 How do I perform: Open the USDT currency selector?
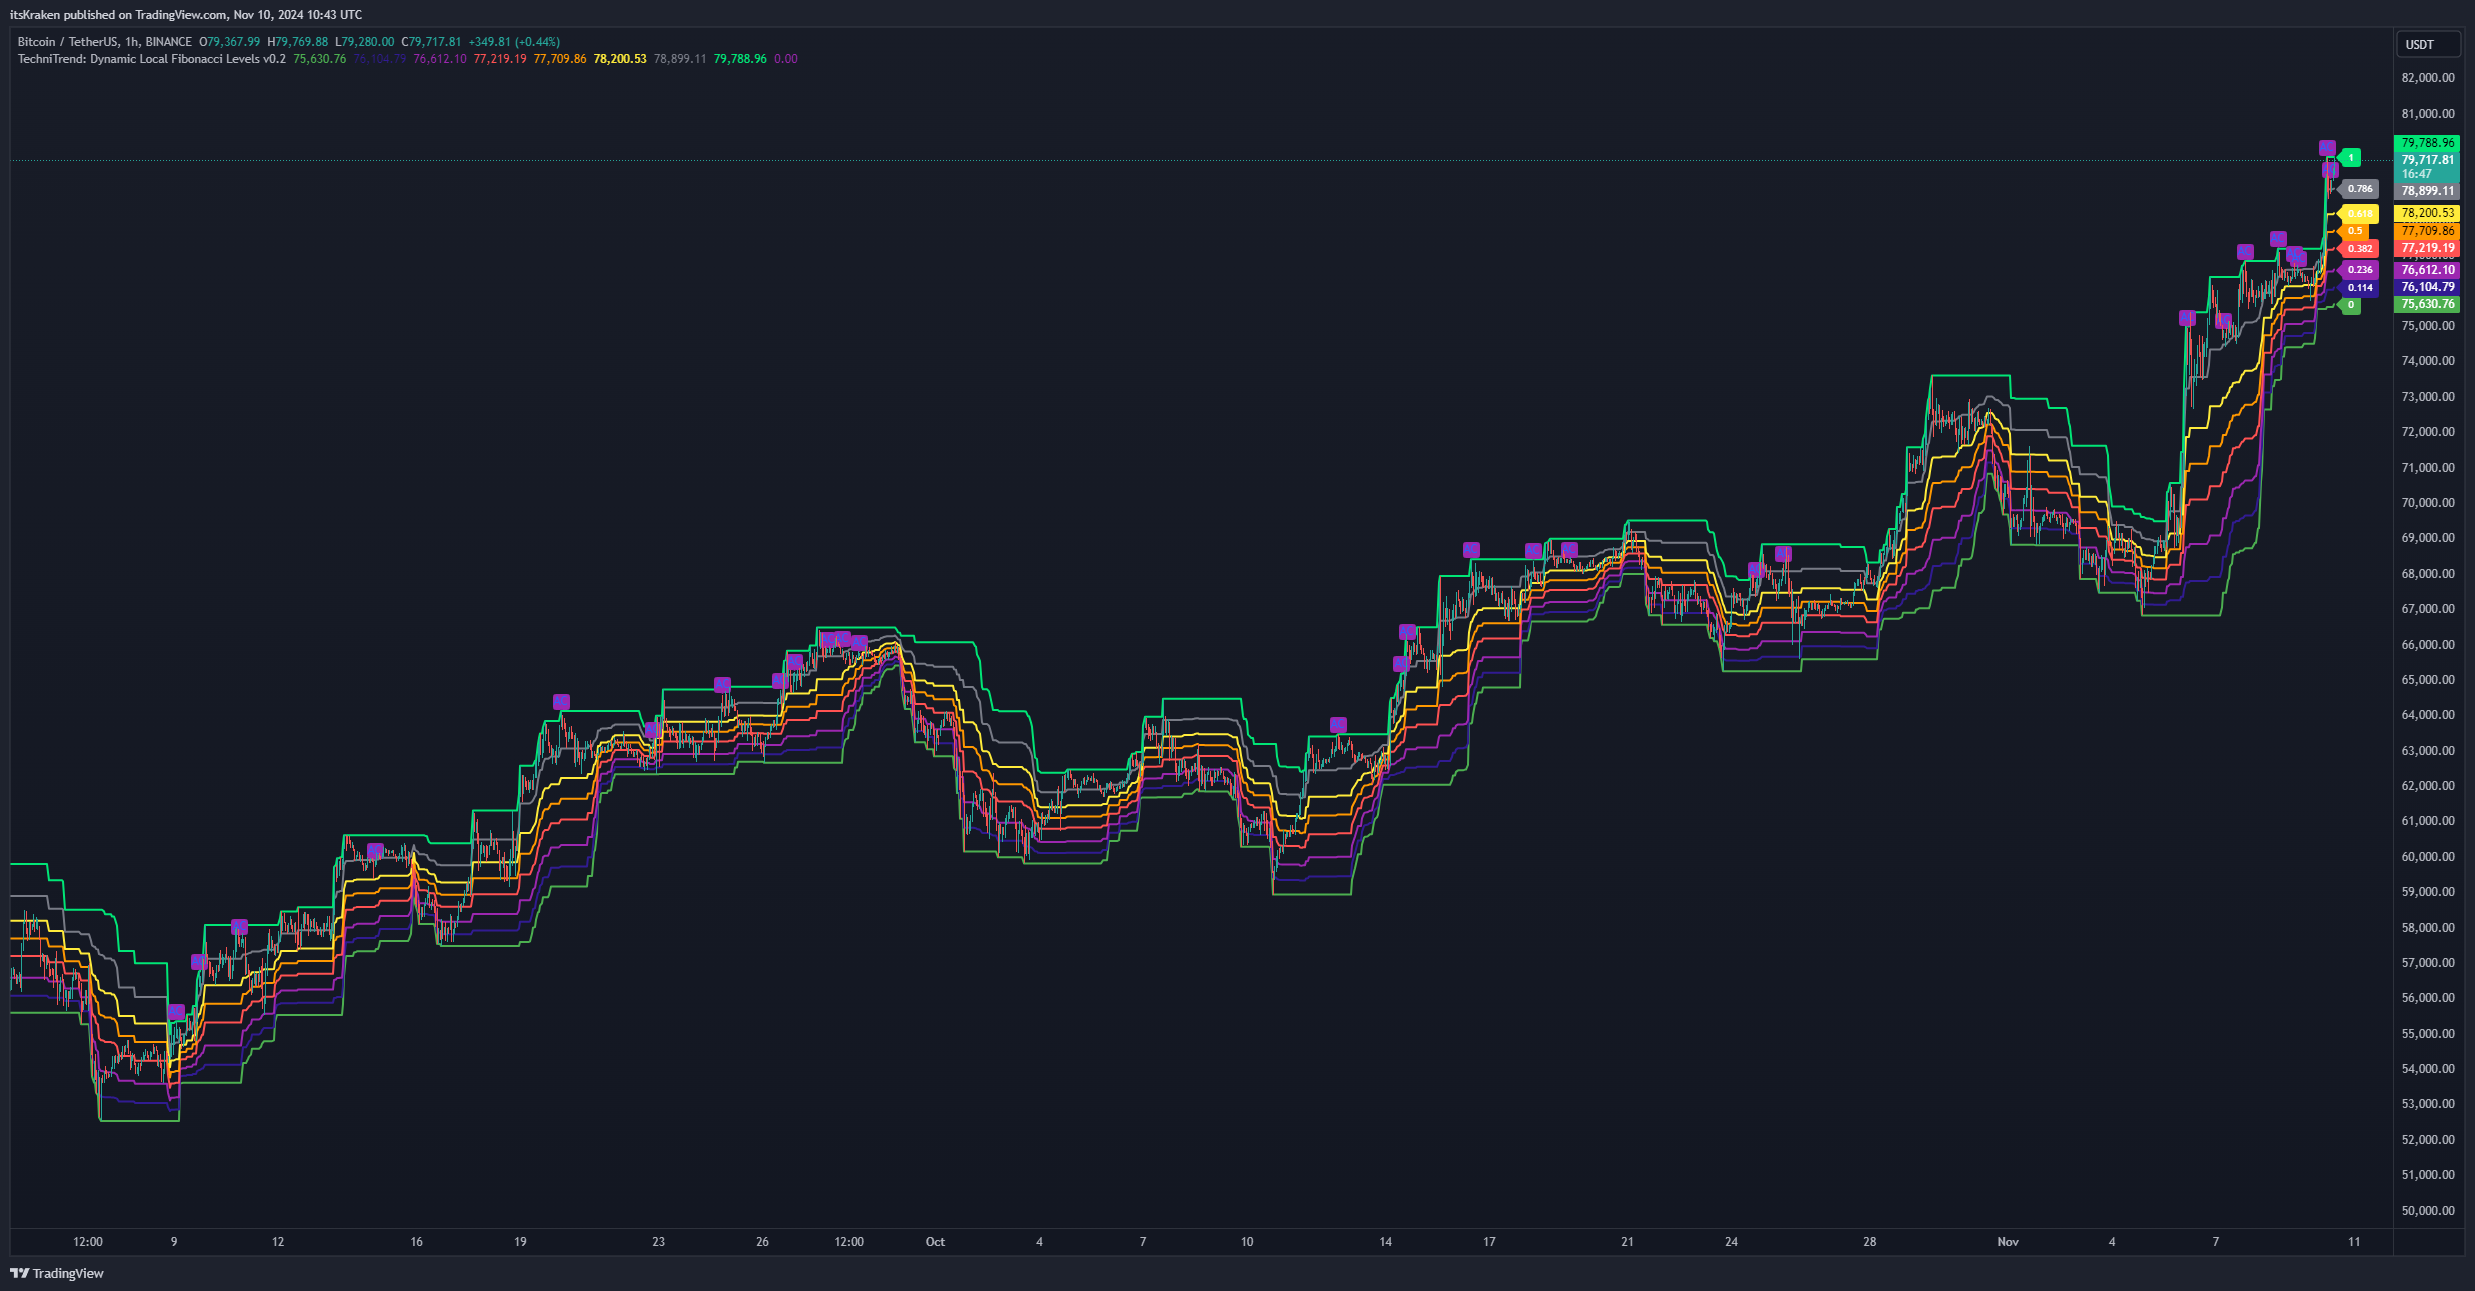click(2428, 44)
